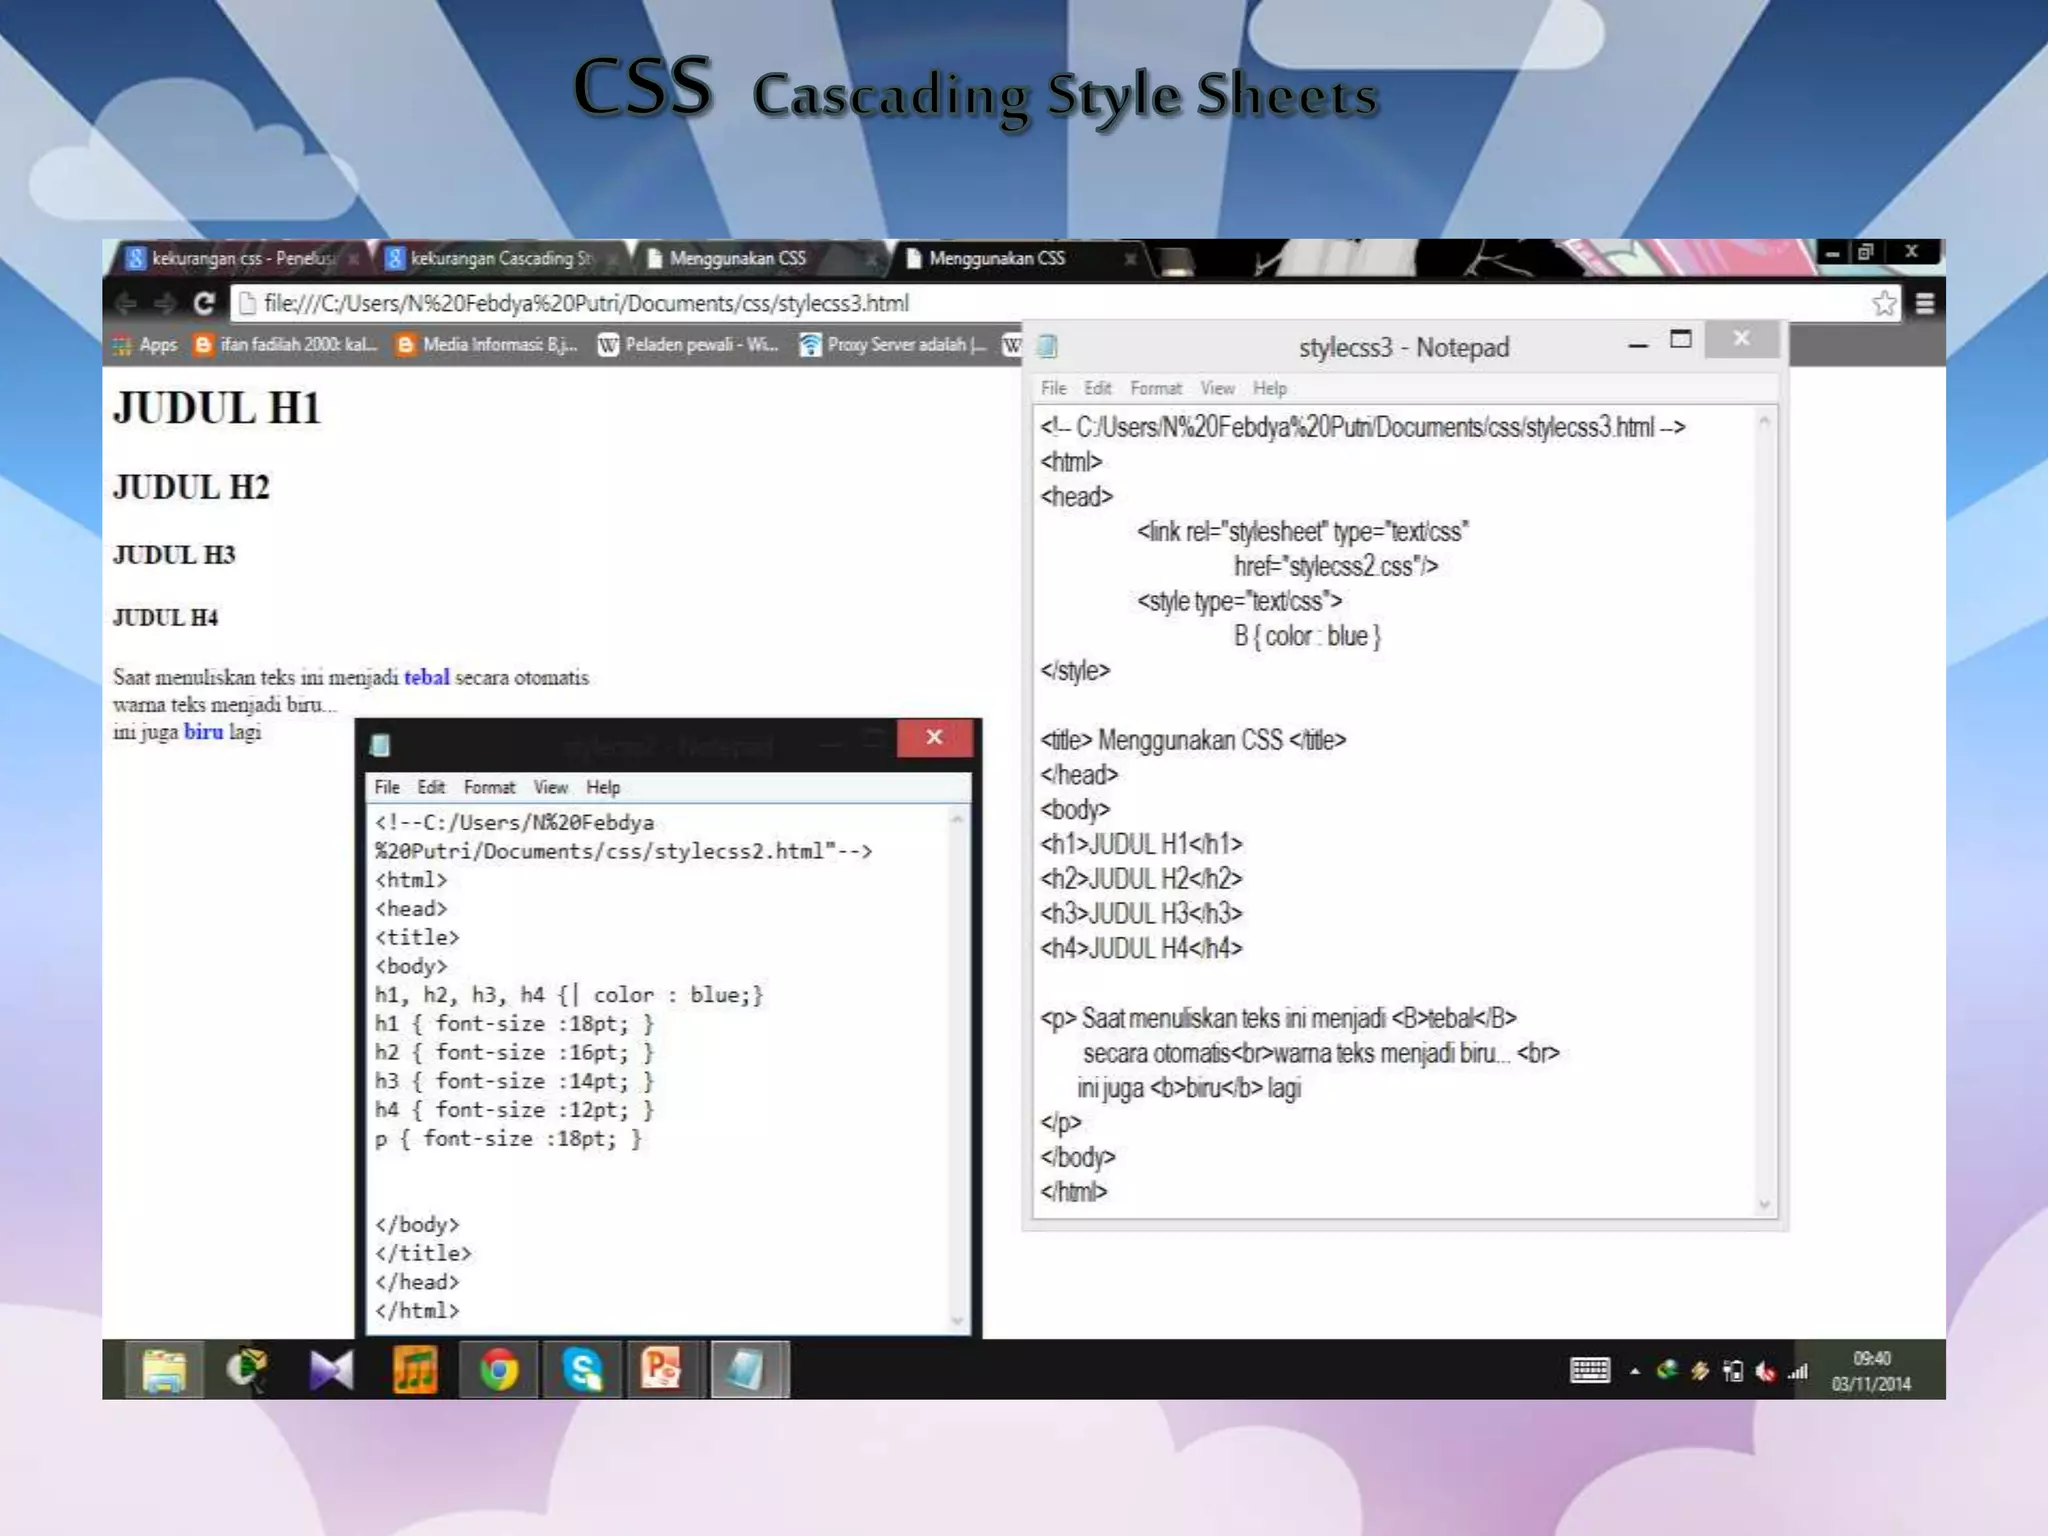Open Chrome from the taskbar

(x=499, y=1369)
